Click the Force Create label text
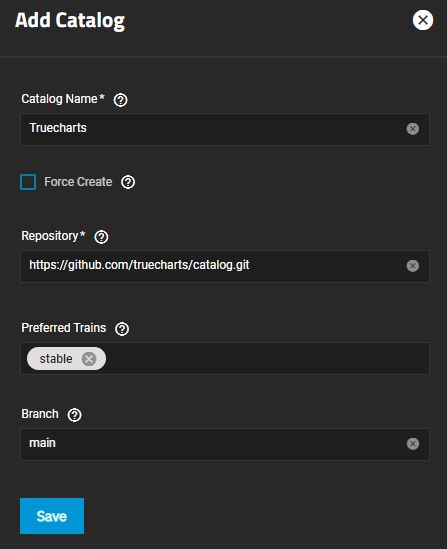 78,182
